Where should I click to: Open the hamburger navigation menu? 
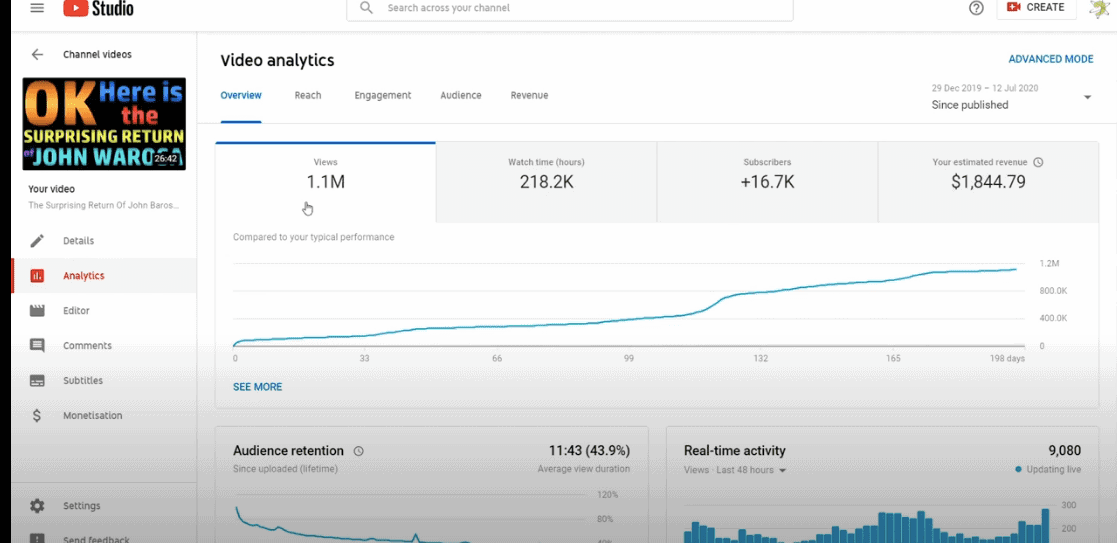click(x=37, y=8)
